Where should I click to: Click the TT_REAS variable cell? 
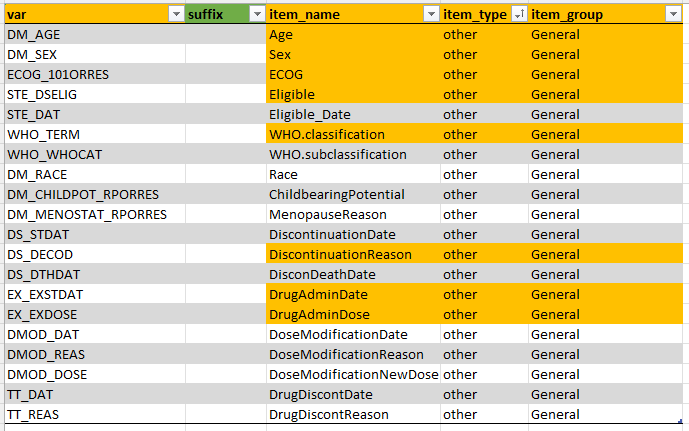[x=95, y=414]
